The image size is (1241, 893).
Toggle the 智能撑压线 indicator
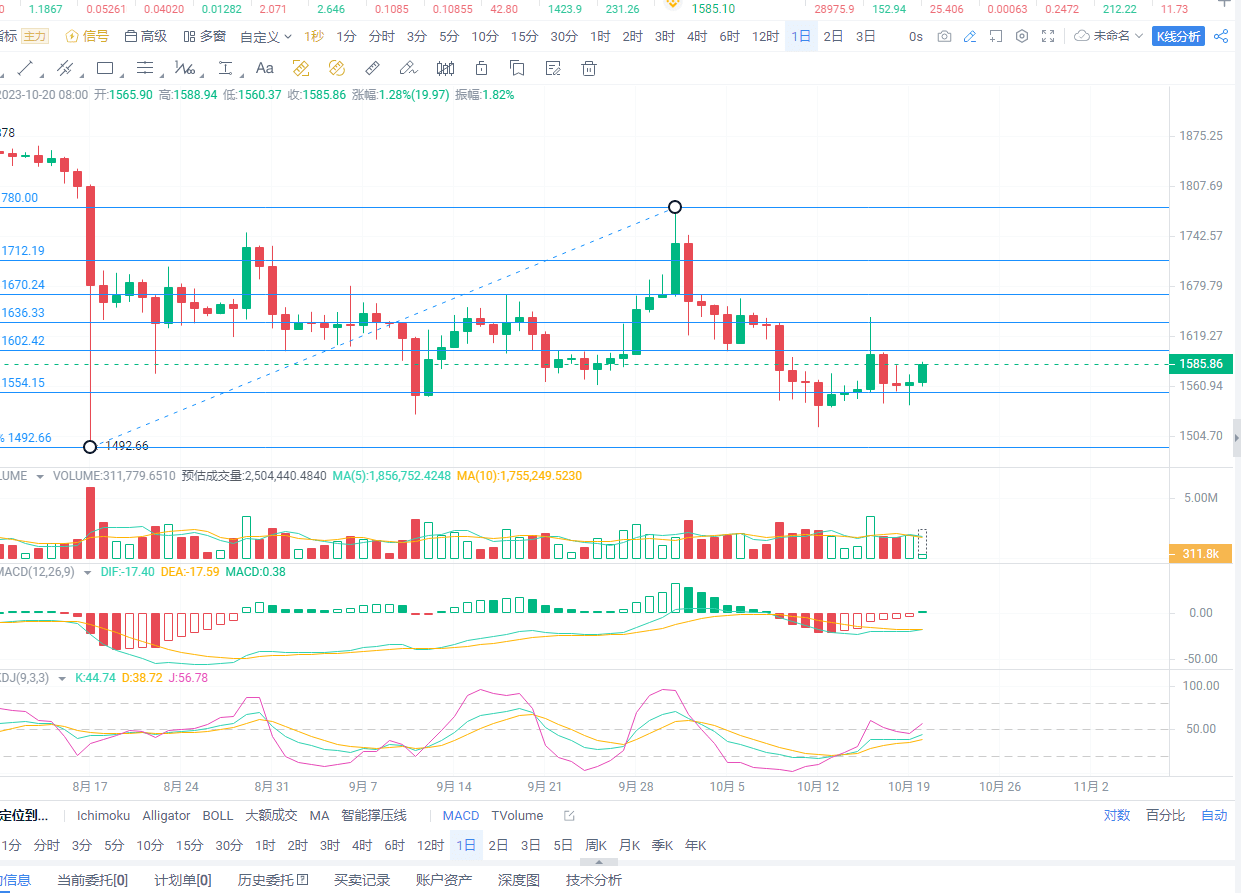374,815
